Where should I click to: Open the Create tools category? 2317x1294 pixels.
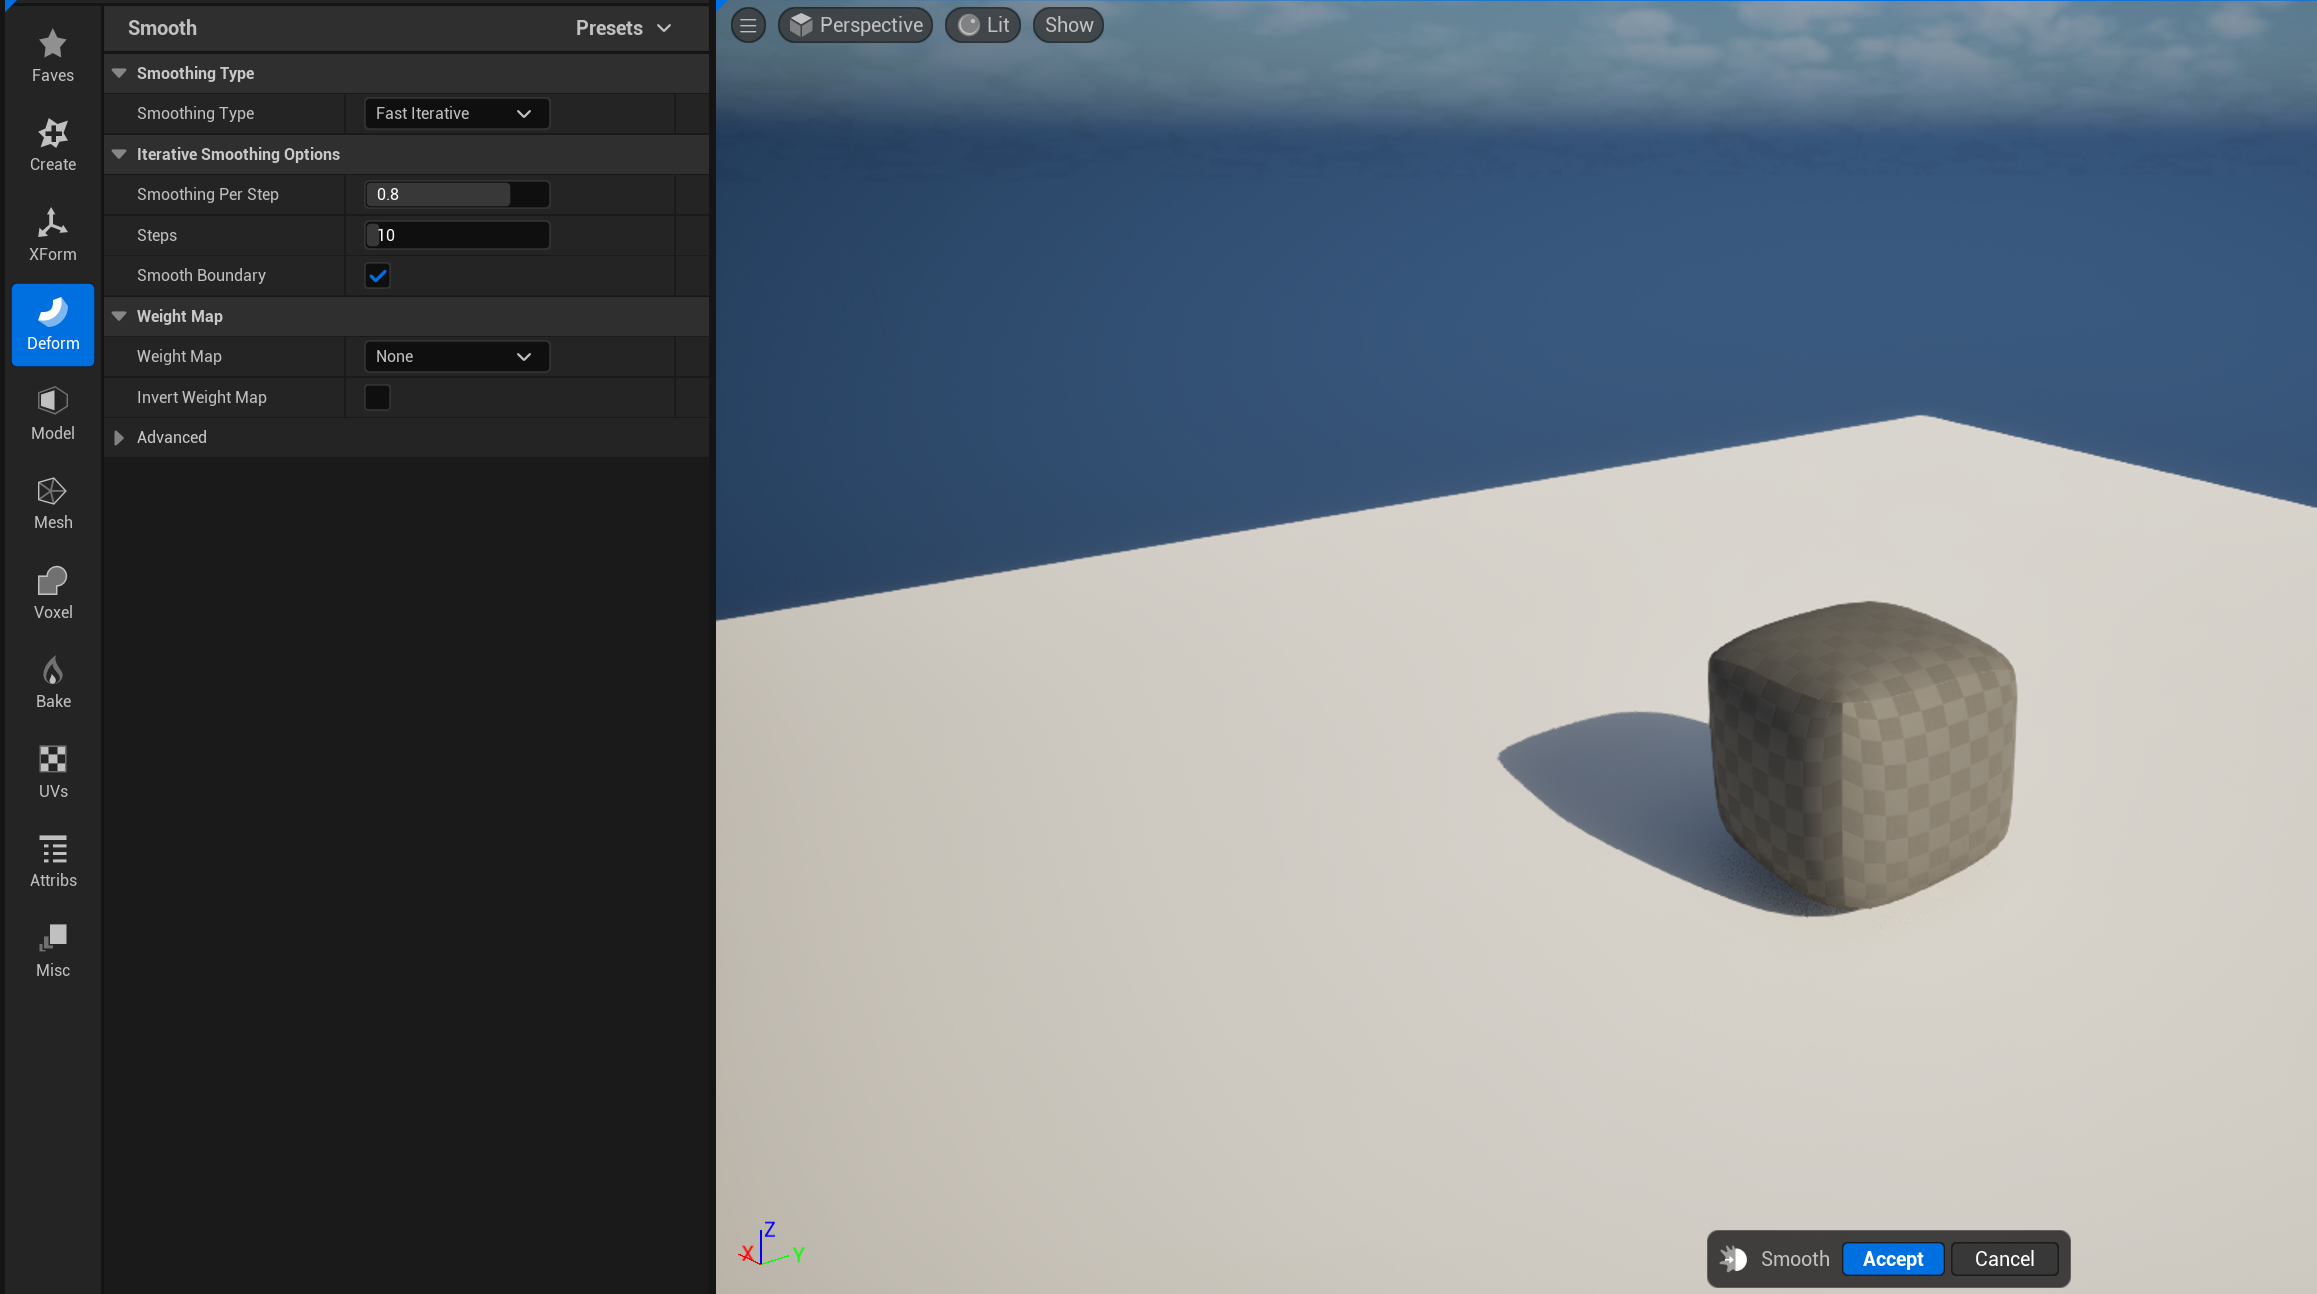(52, 145)
